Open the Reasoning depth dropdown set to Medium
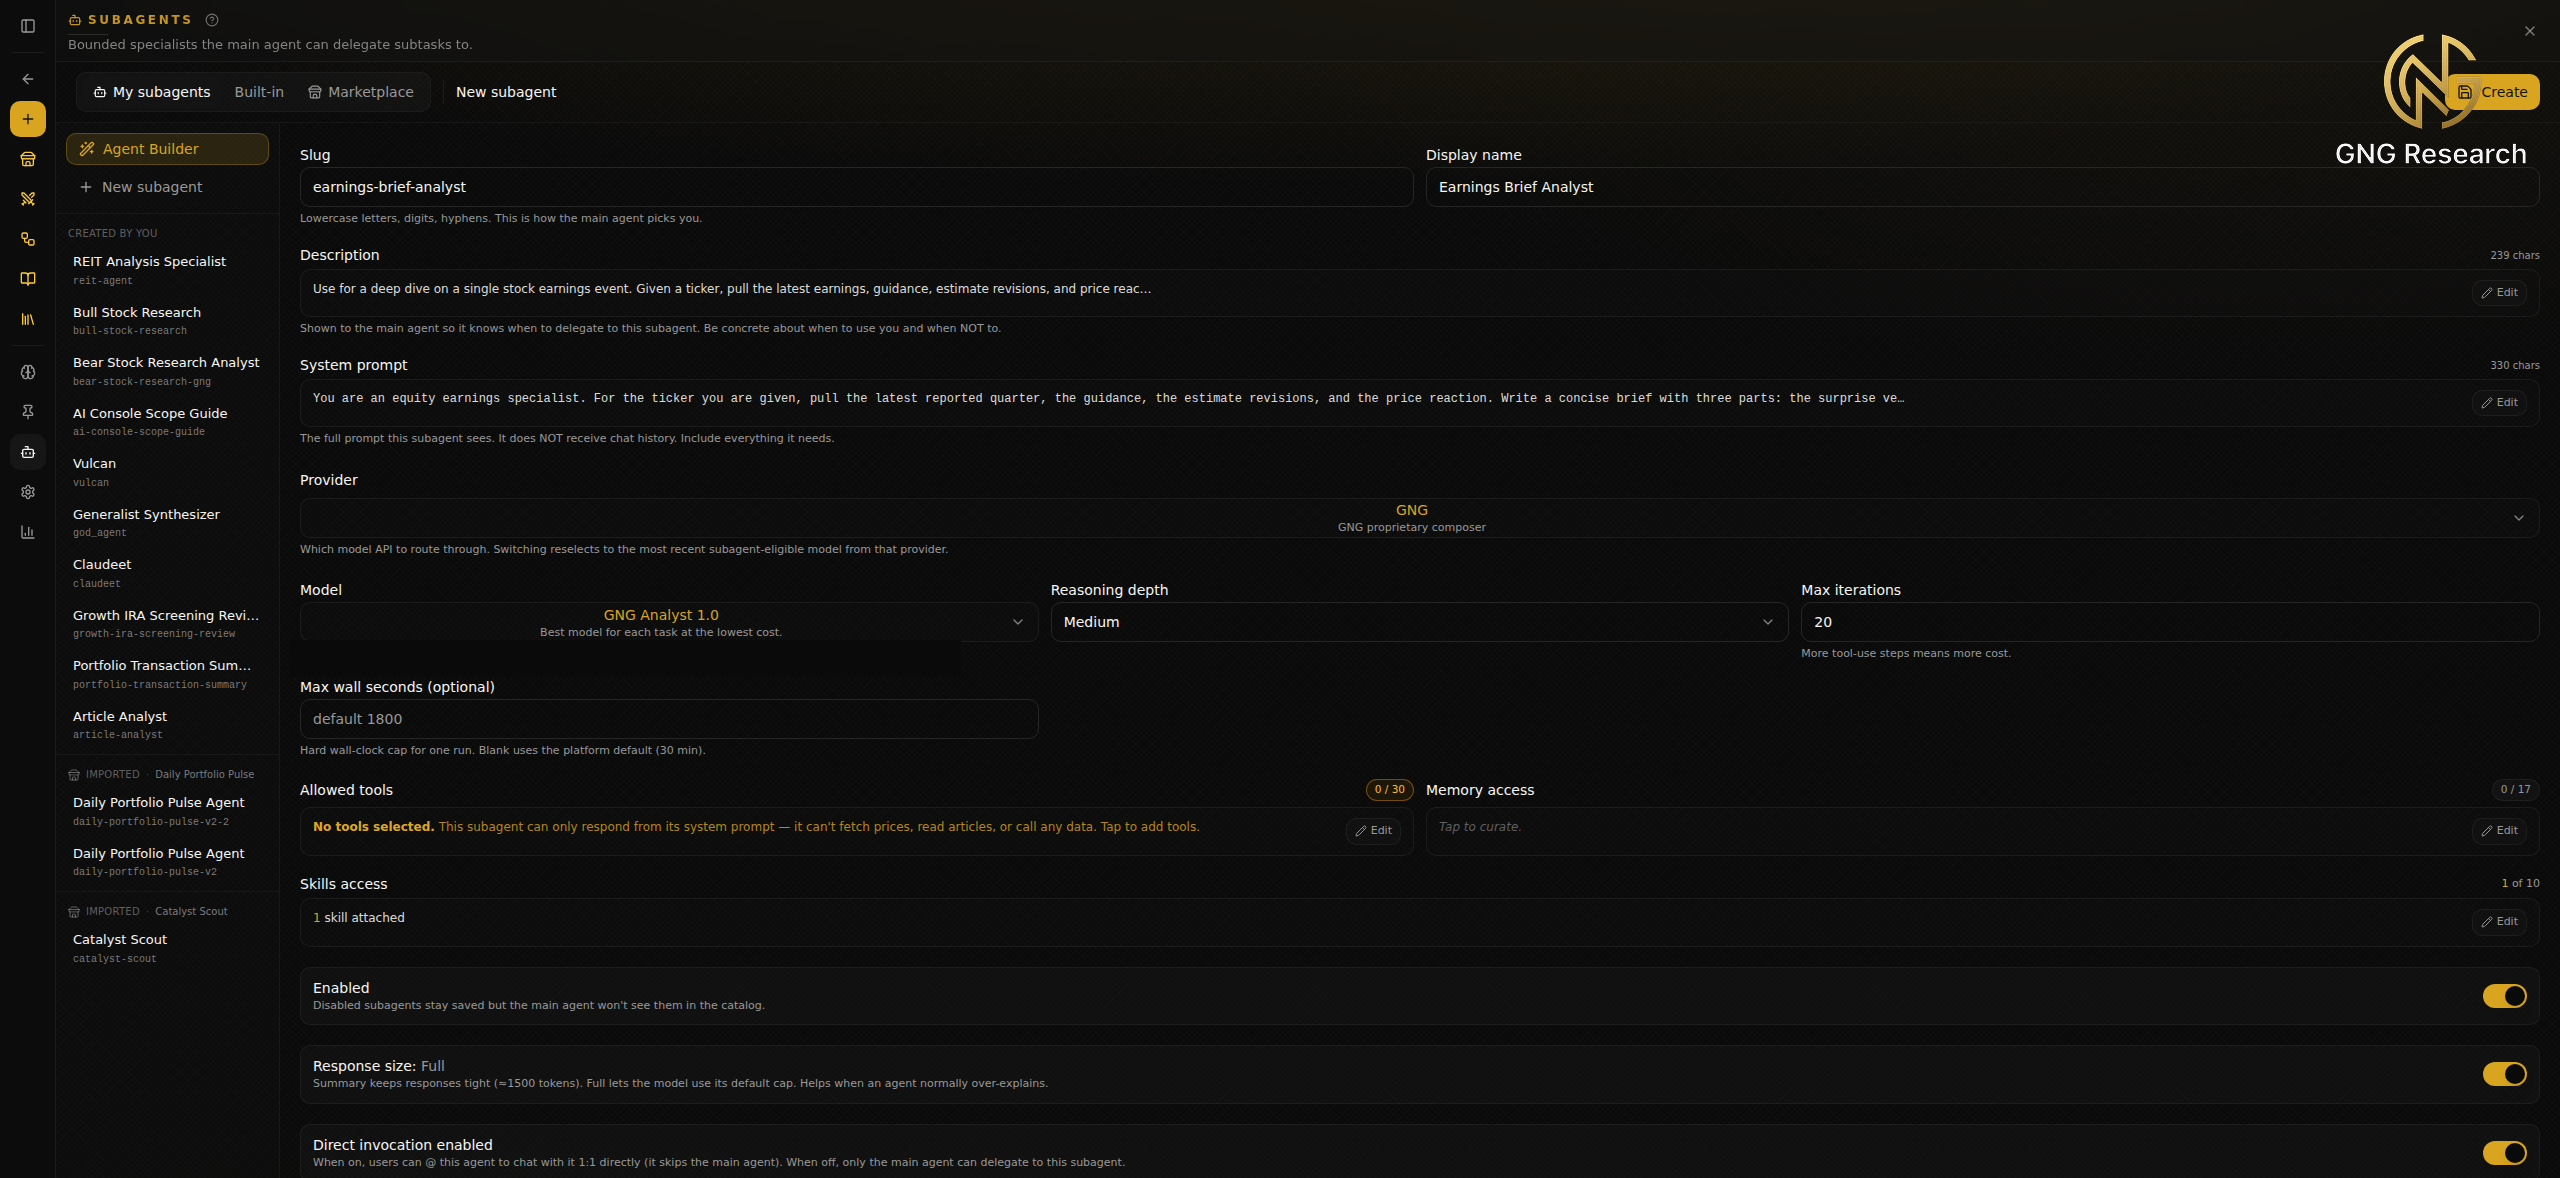The height and width of the screenshot is (1178, 2560). [1419, 622]
